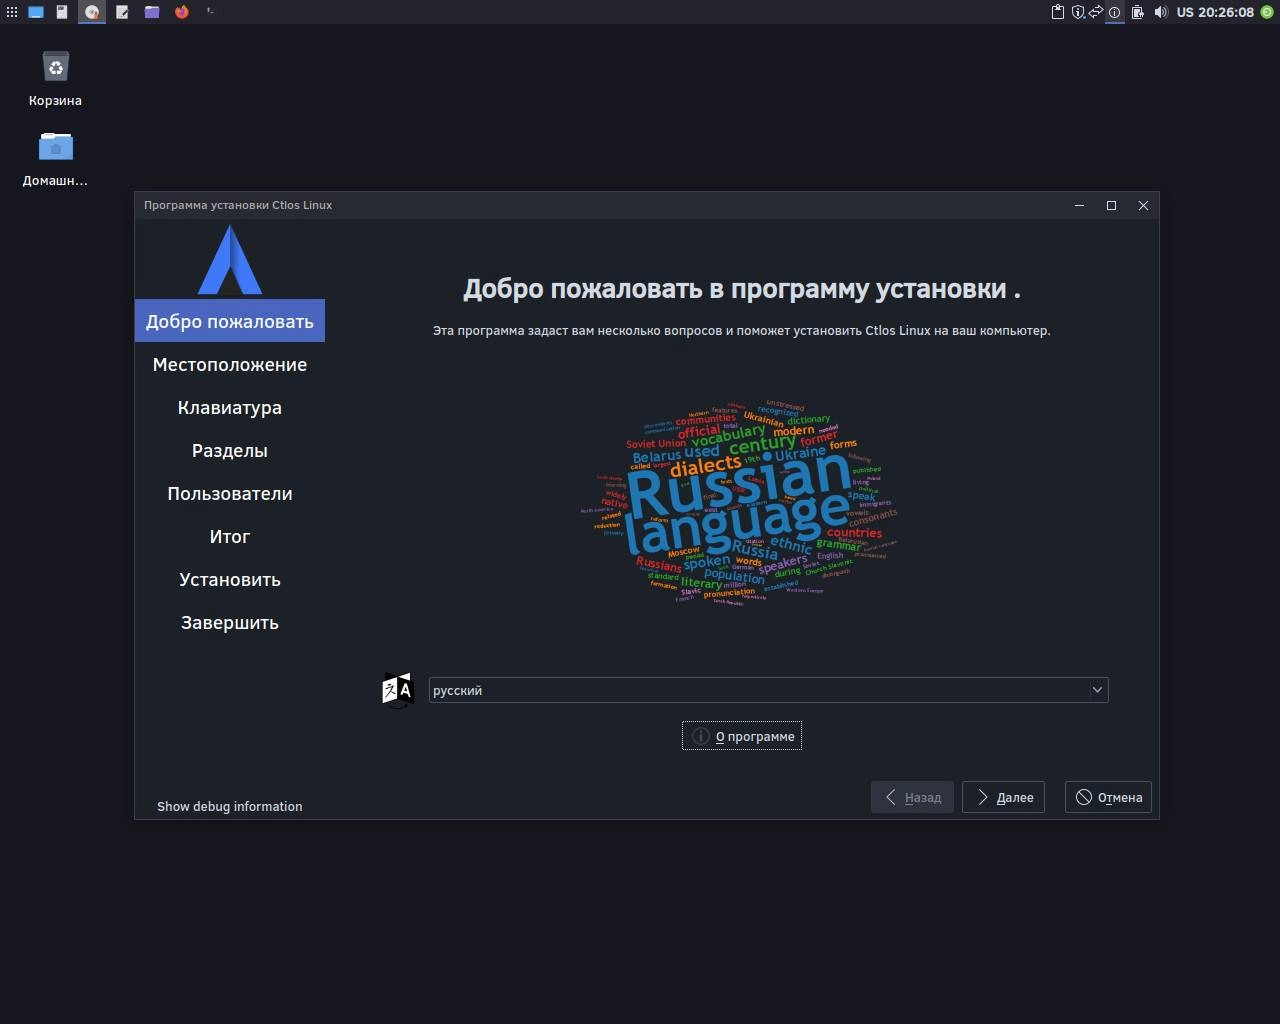Click the show desktop icon in panel
Screen dimensions: 1280x1024
pyautogui.click(x=36, y=12)
